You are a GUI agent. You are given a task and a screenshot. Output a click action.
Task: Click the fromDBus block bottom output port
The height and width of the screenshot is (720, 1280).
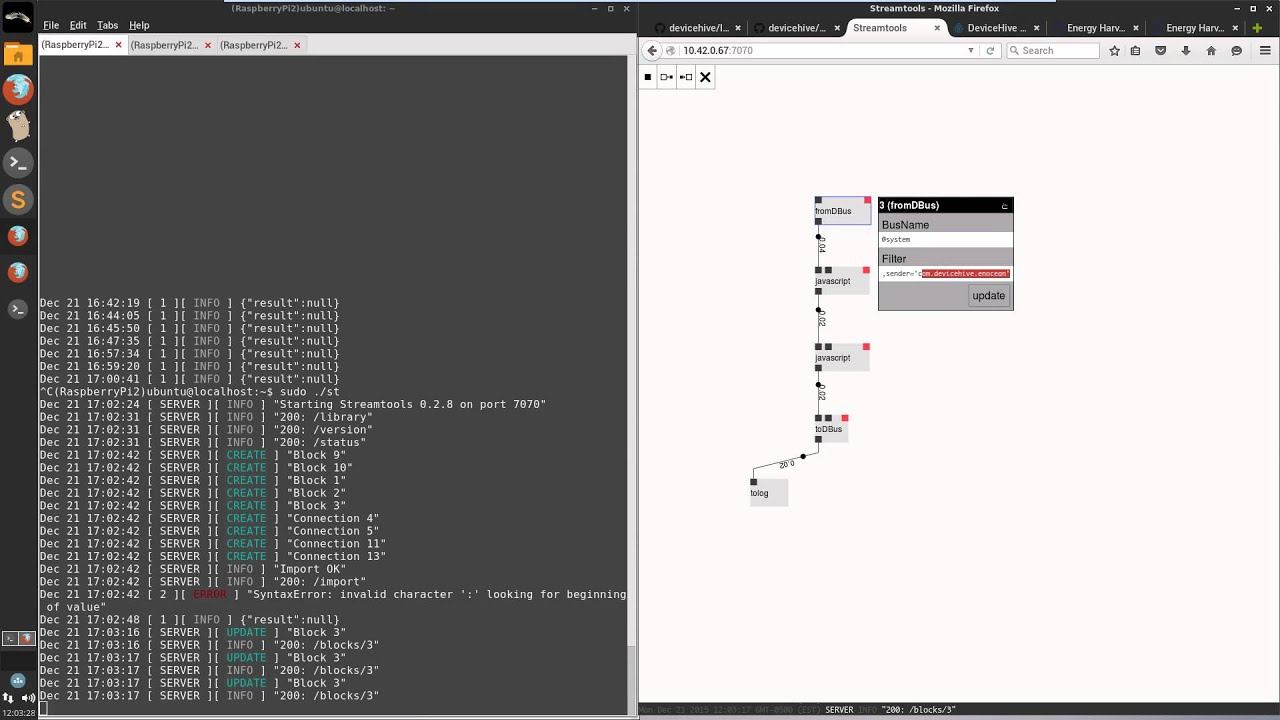[818, 222]
